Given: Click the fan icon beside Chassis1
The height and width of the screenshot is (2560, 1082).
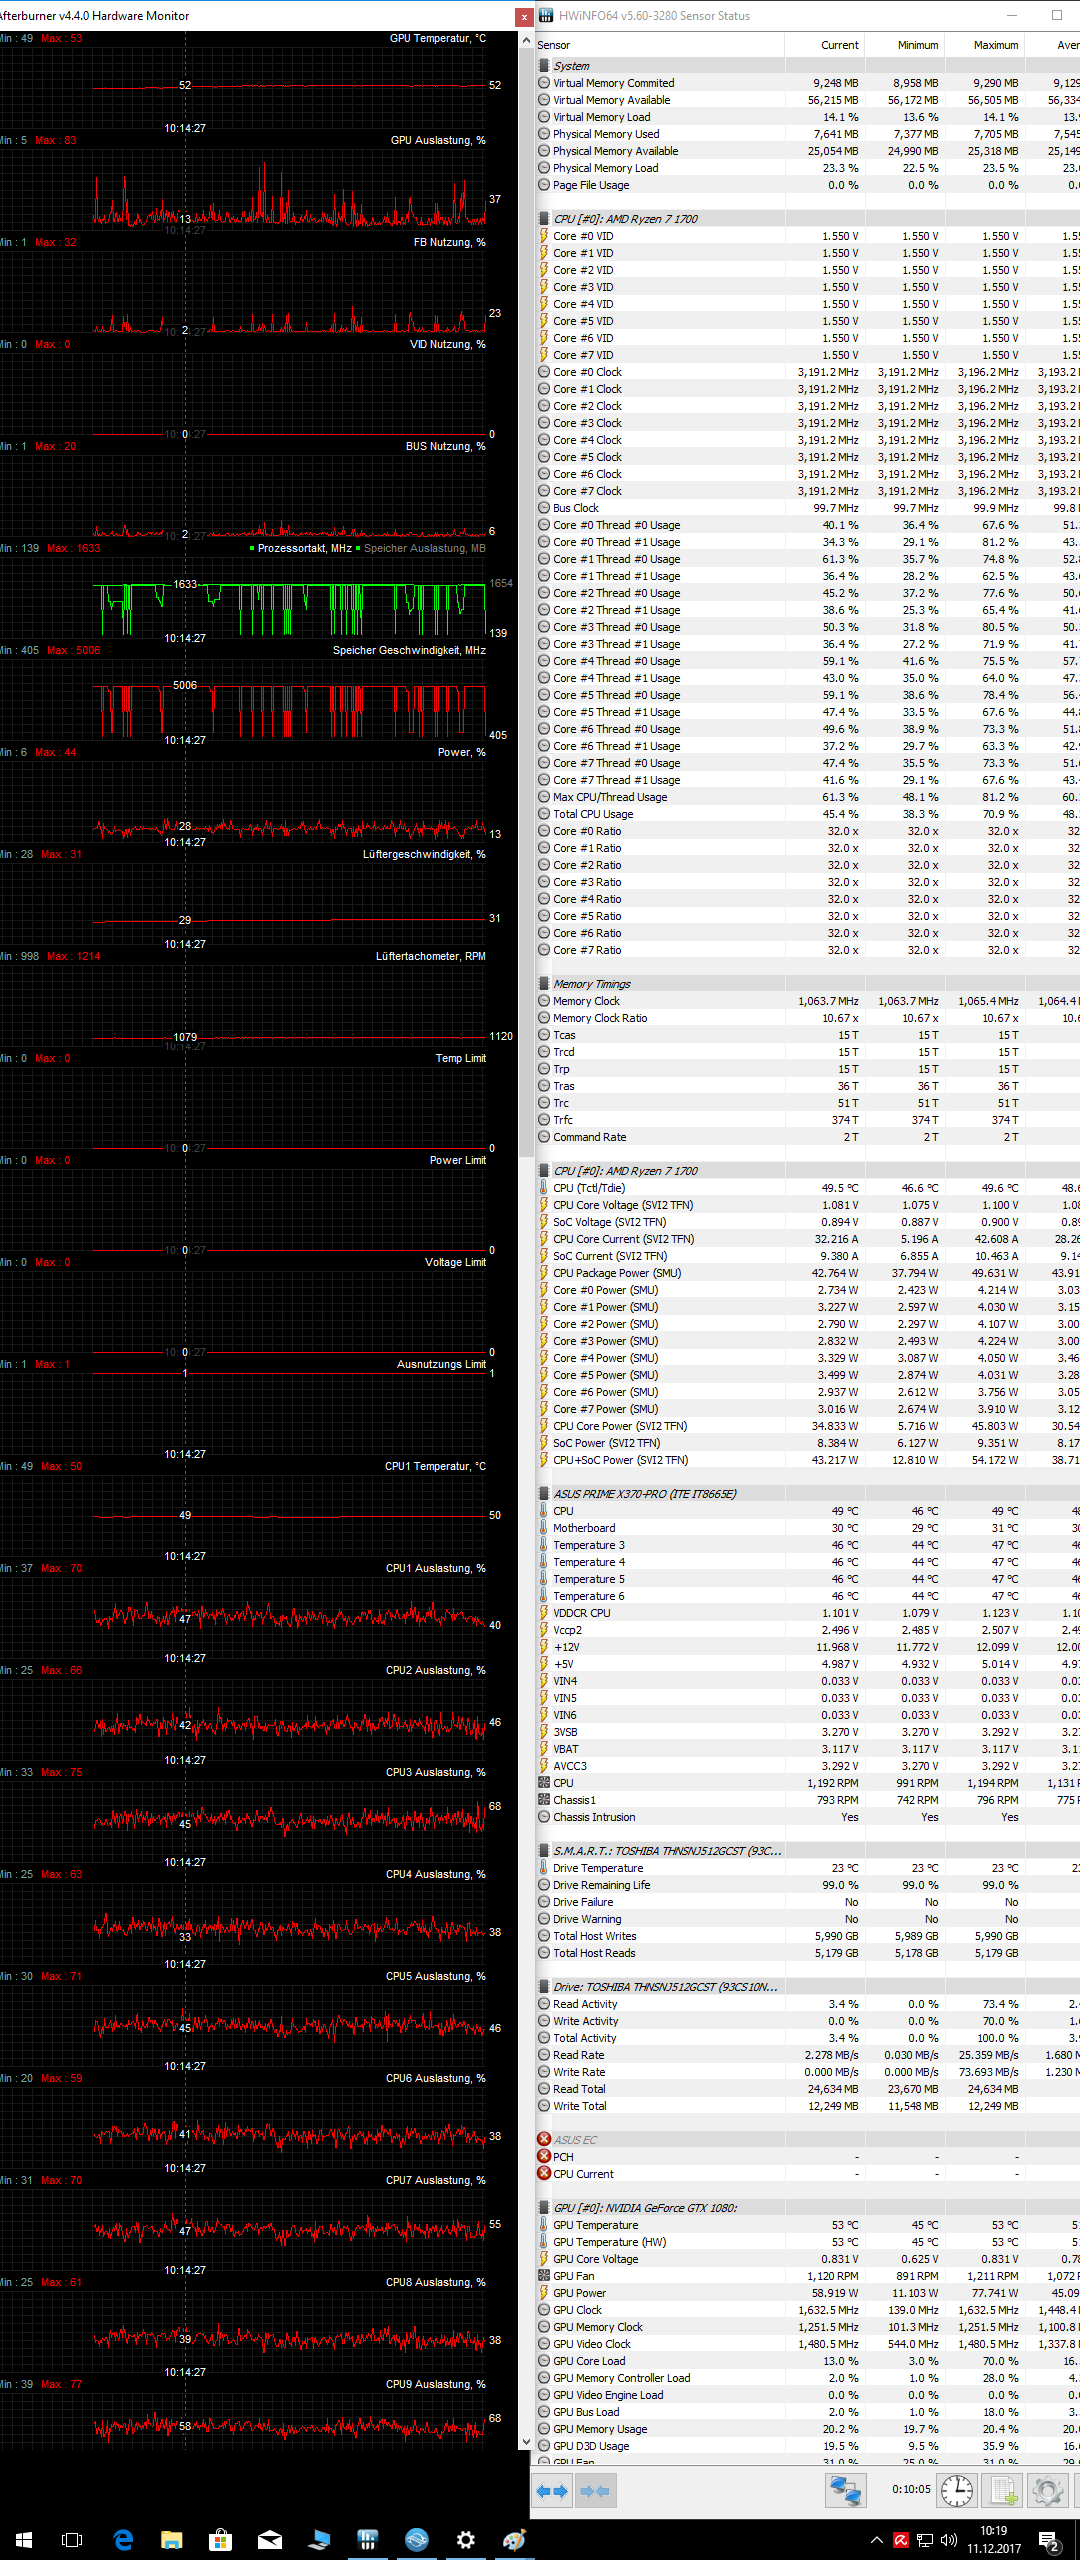Looking at the screenshot, I should [544, 1800].
